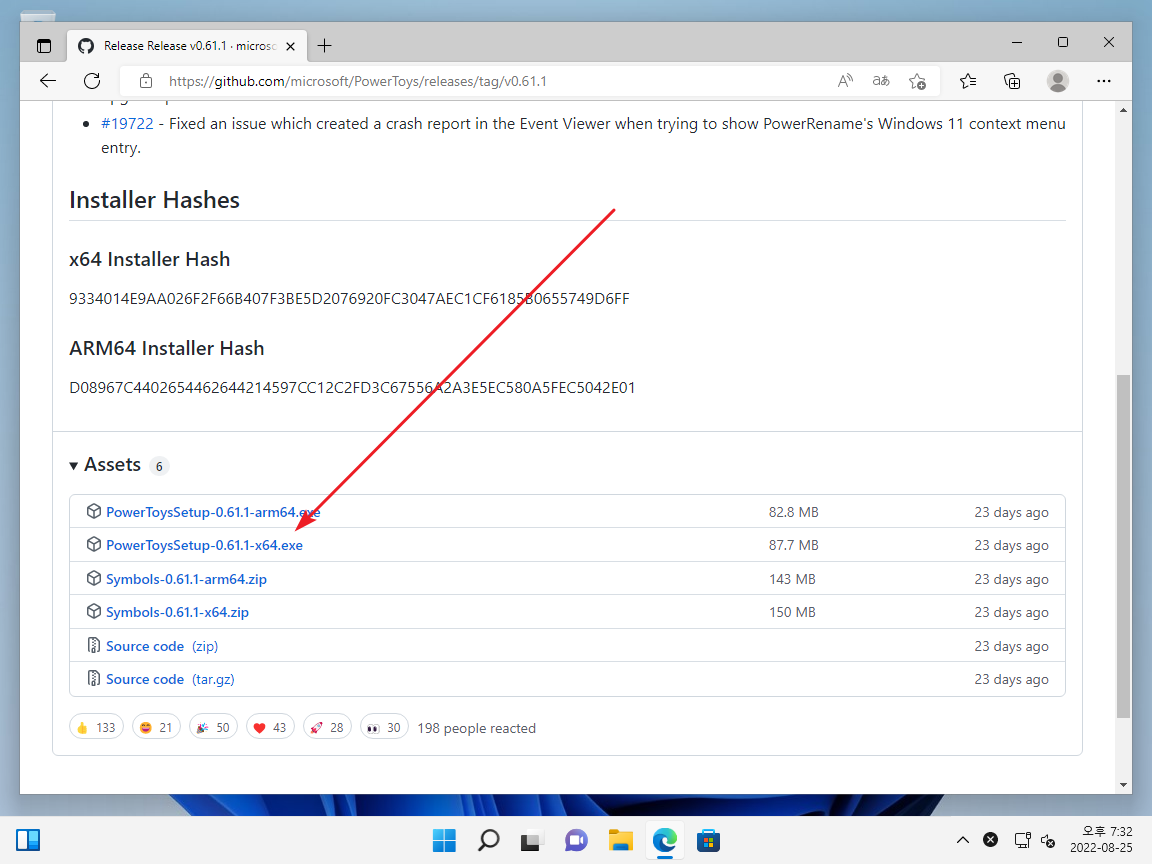Click the page vertical scrollbar thumb
The image size is (1152, 864).
[1123, 546]
